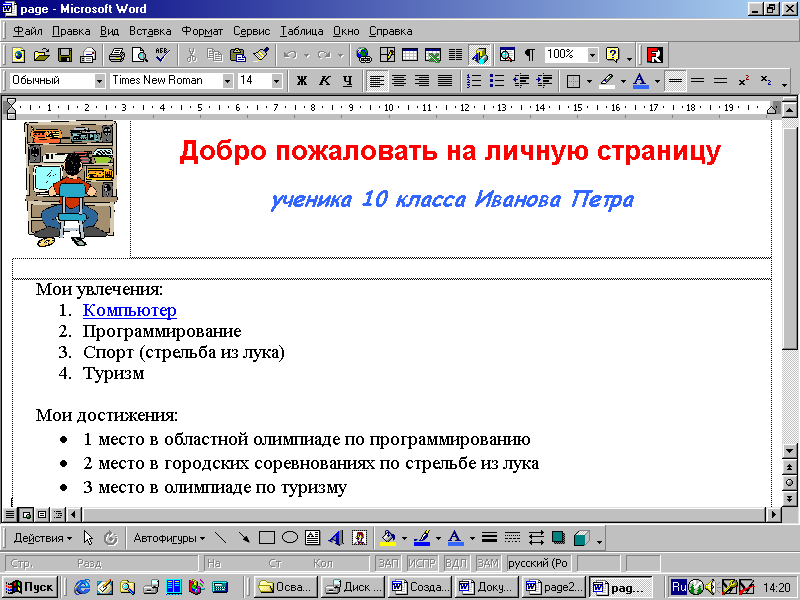Viewport: 800px width, 600px height.
Task: Insert a hyperlink with globe icon
Action: point(364,55)
